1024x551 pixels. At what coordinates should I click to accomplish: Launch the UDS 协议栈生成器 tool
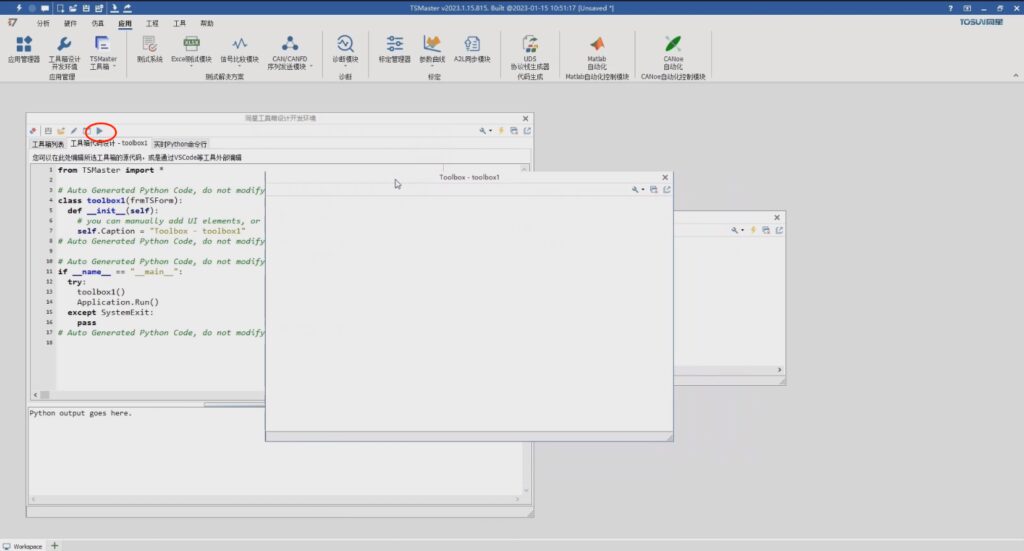coord(530,48)
